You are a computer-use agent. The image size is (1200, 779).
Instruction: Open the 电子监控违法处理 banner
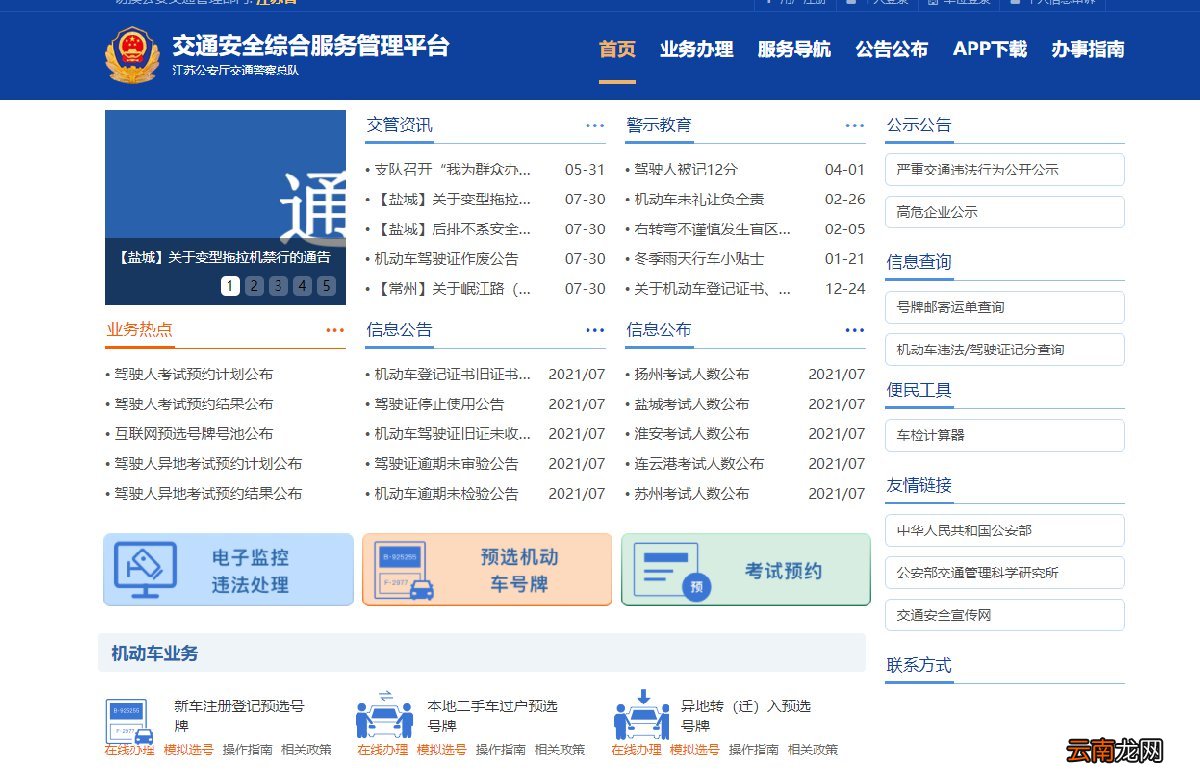tap(228, 570)
